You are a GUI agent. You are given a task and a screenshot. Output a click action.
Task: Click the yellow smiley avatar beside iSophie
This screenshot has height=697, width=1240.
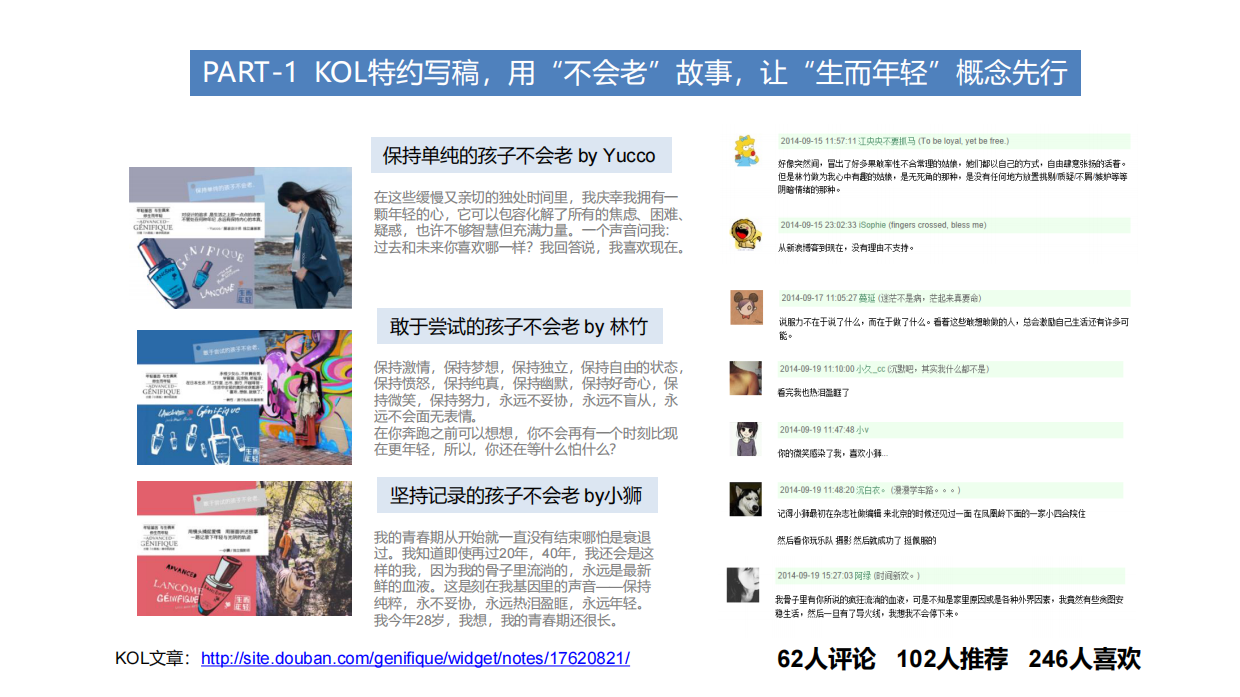[x=745, y=234]
